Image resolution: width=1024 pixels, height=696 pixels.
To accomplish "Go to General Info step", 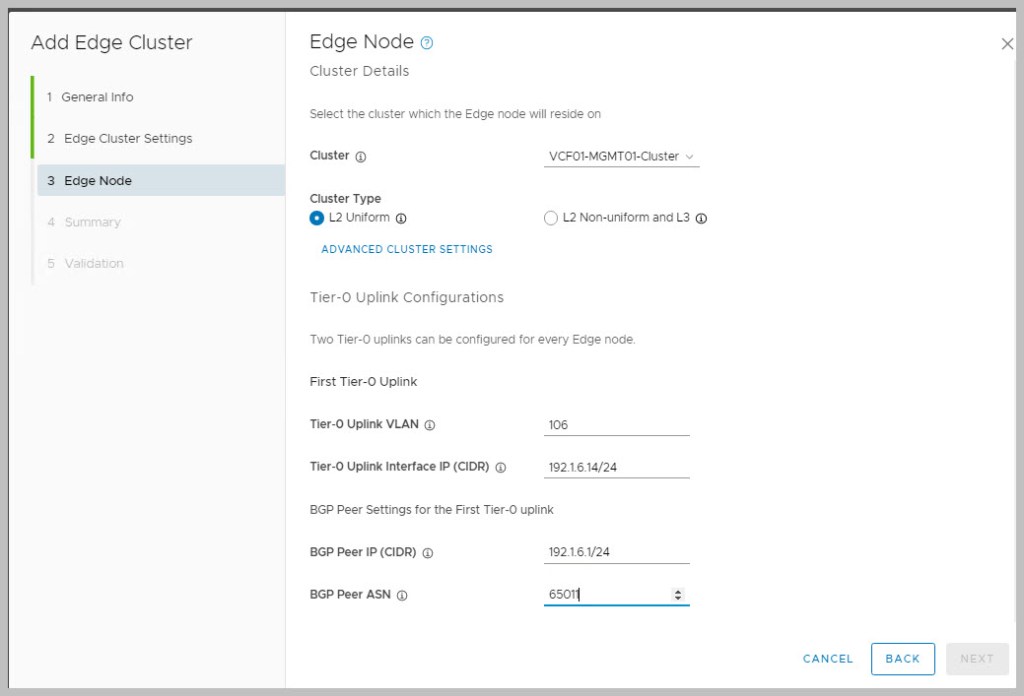I will [97, 97].
